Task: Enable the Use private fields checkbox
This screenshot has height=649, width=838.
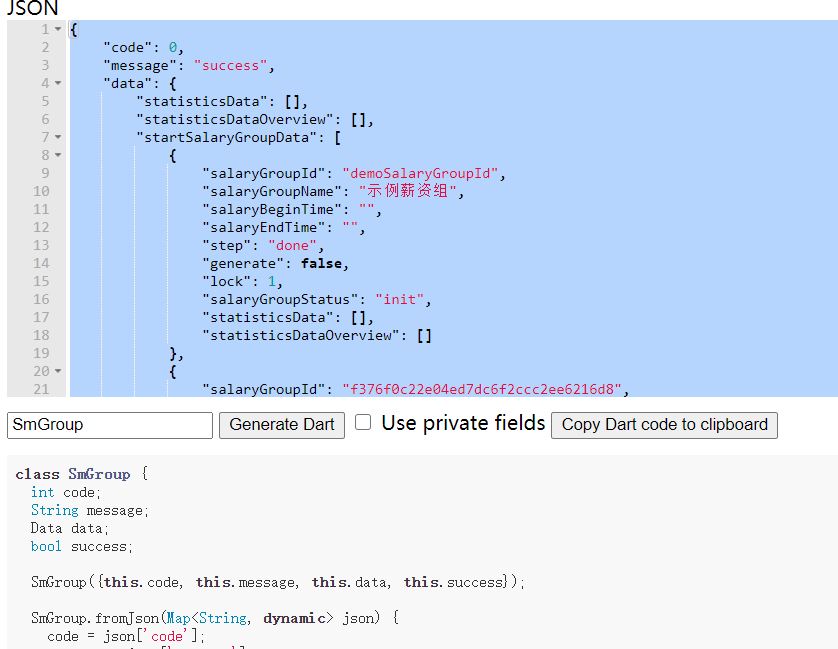Action: point(363,422)
